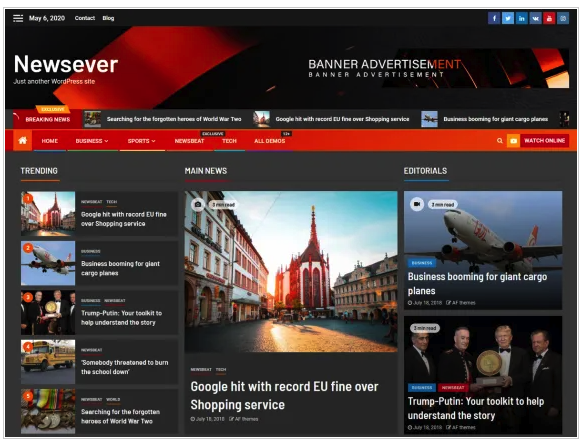Open main headline Google hit with record EU fine

pos(284,396)
